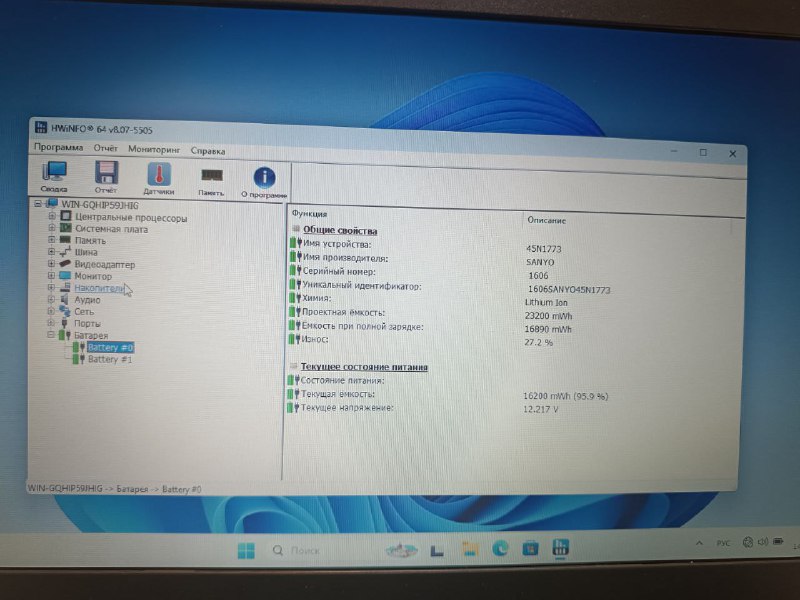The image size is (800, 600).
Task: Select Системная плата in the tree
Action: point(111,229)
